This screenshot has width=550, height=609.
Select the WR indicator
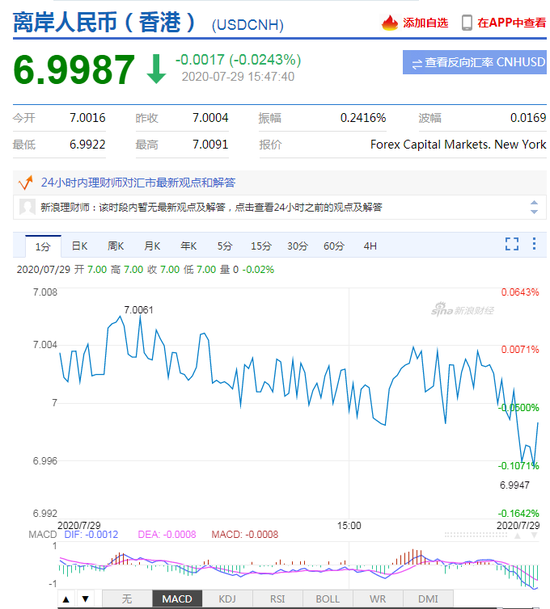[378, 599]
